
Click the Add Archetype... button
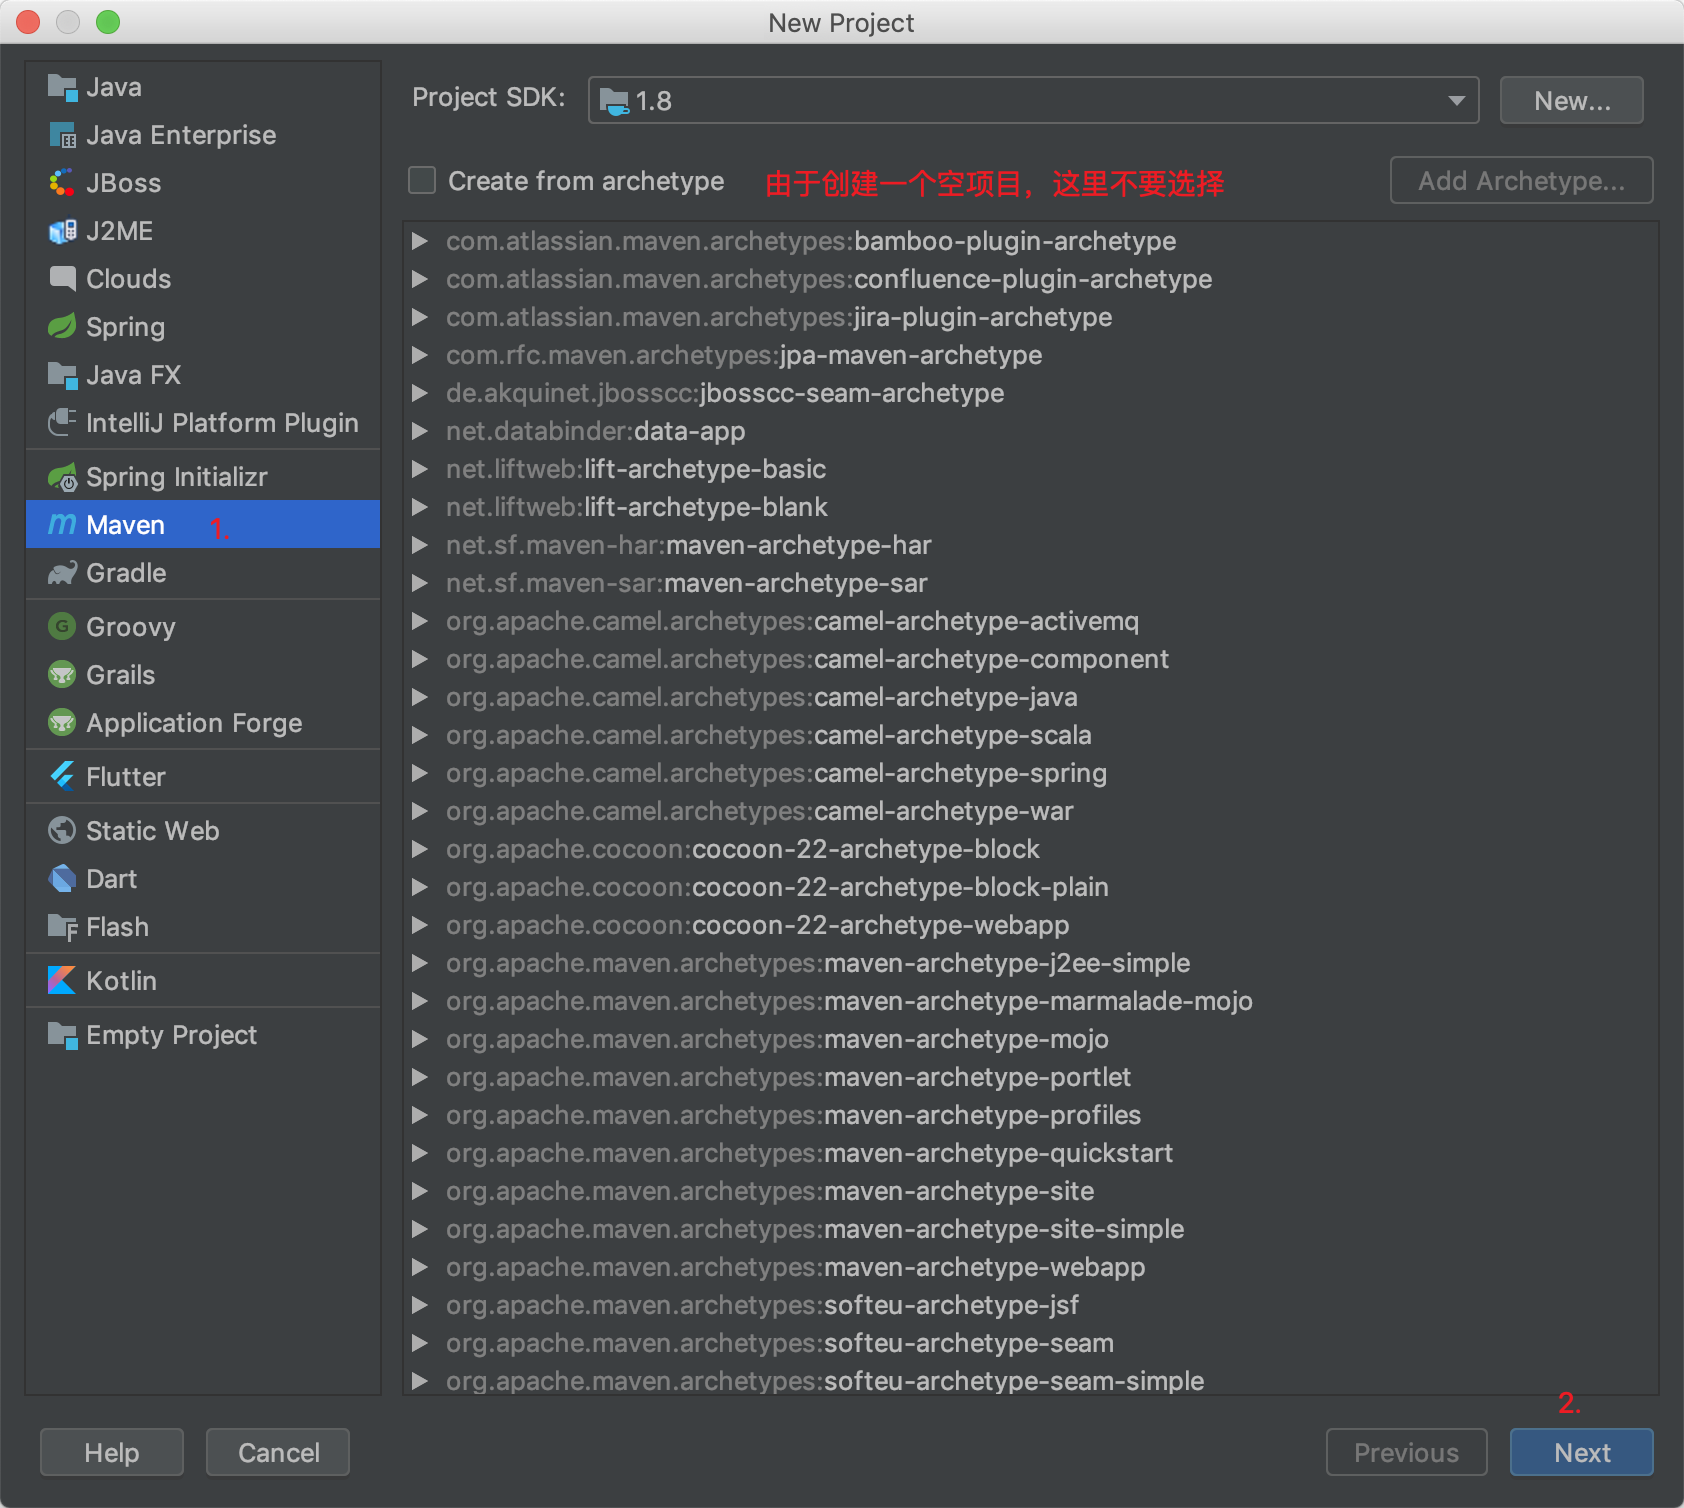point(1521,180)
